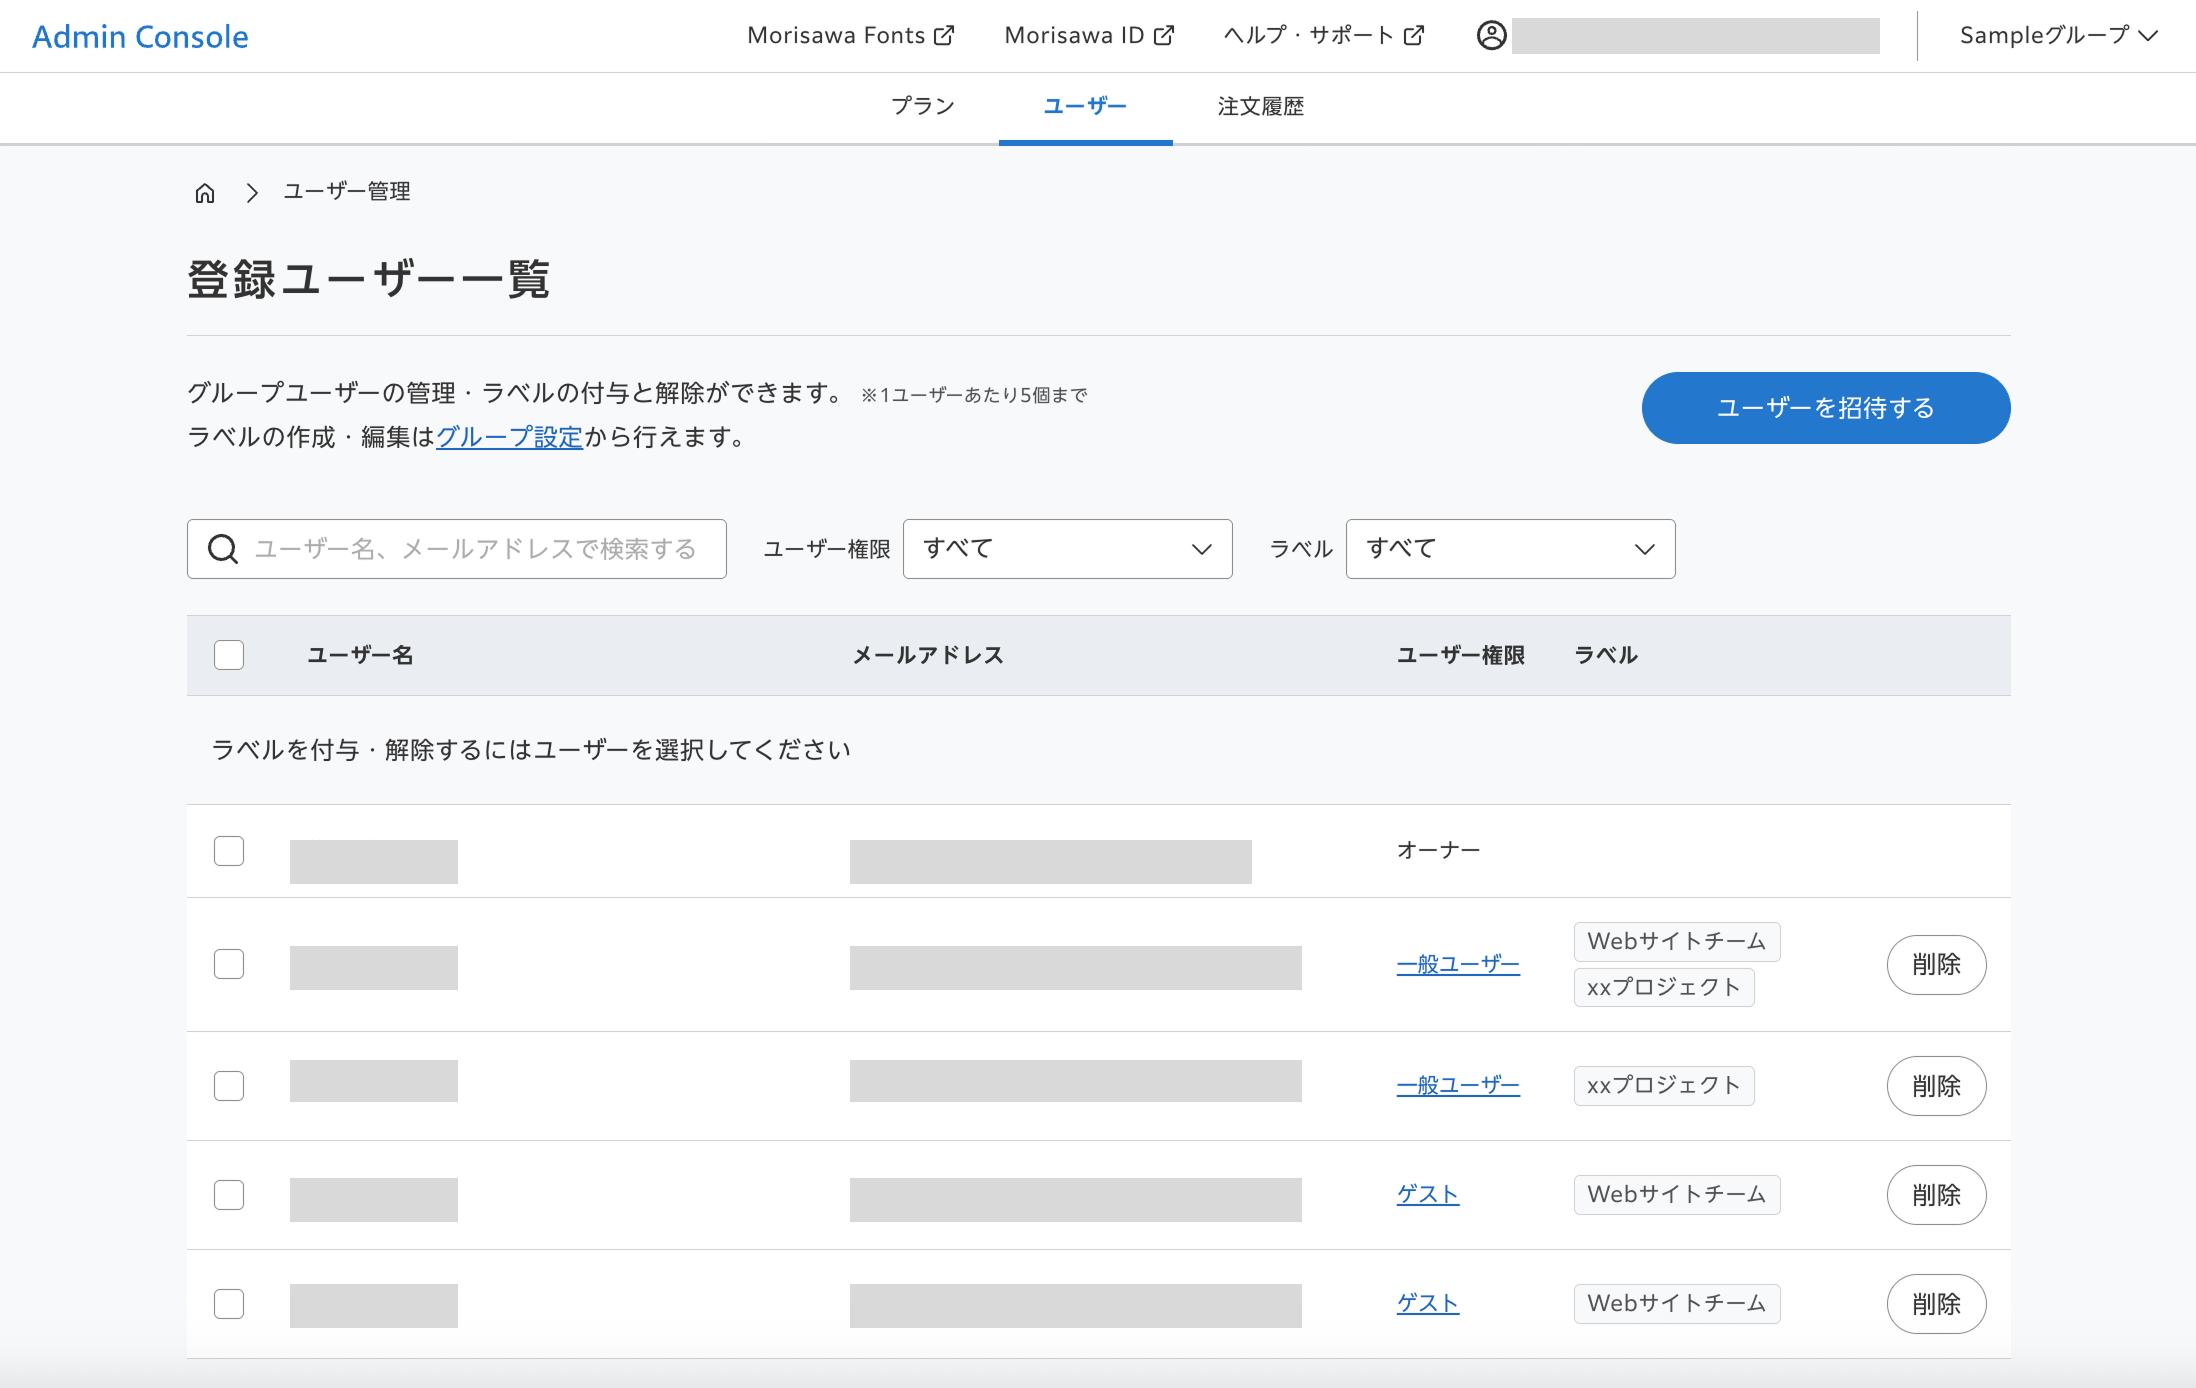Image resolution: width=2196 pixels, height=1388 pixels.
Task: Click the account profile icon in header
Action: coord(1491,36)
